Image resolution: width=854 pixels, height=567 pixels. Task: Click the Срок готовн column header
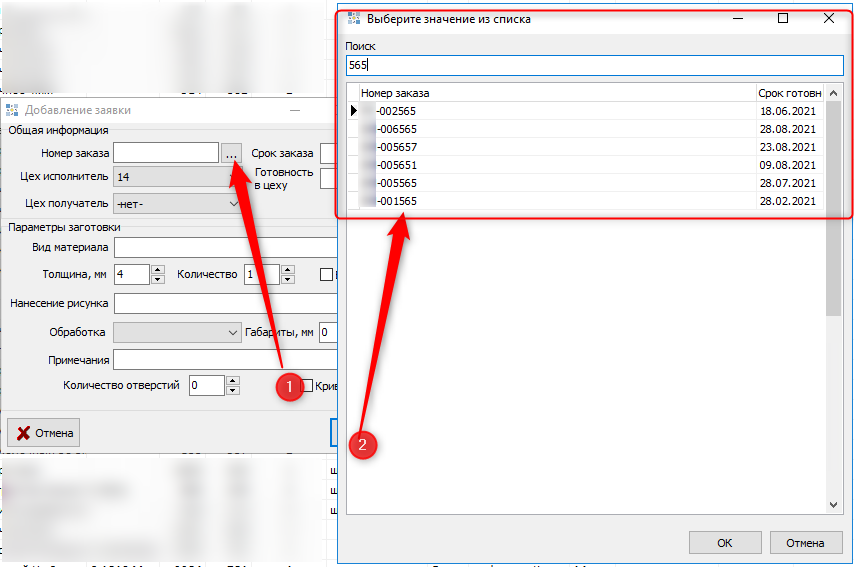[790, 93]
